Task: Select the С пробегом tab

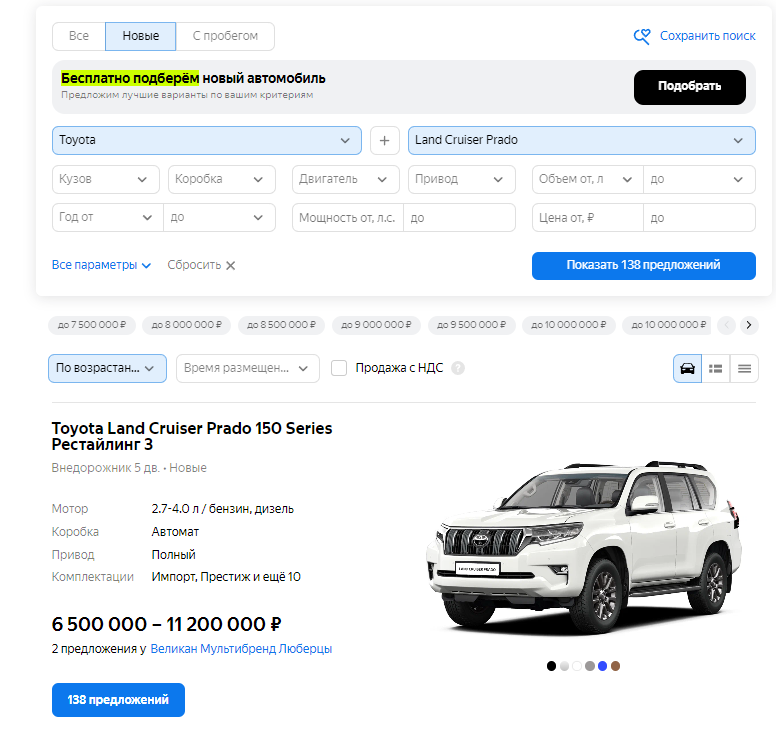Action: click(x=225, y=36)
